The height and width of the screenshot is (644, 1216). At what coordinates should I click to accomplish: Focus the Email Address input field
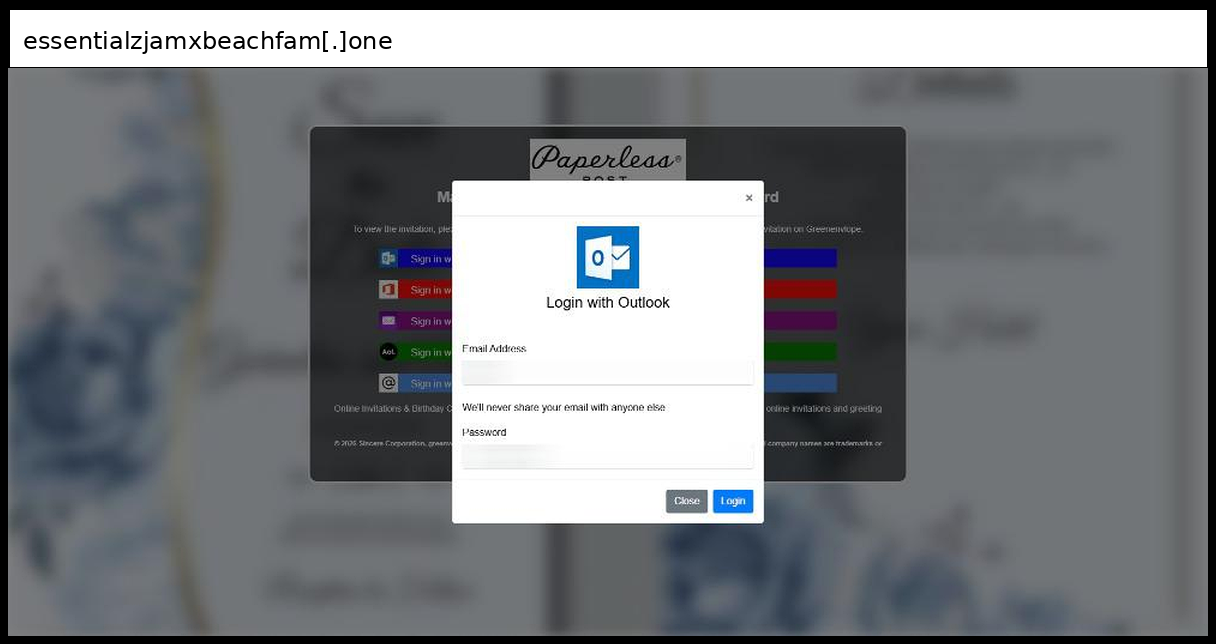pos(608,372)
